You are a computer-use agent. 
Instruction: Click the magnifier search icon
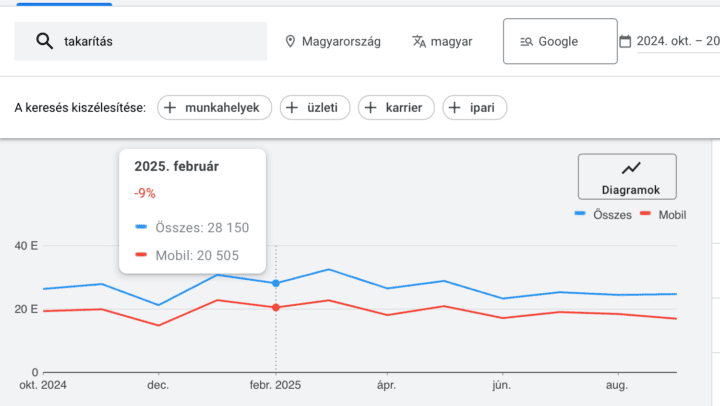pos(44,41)
